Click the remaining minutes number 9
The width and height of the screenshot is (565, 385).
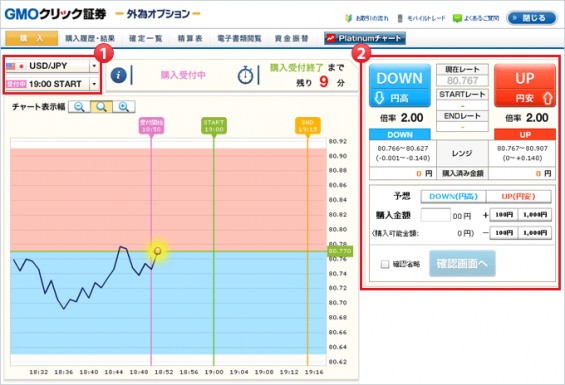(324, 81)
